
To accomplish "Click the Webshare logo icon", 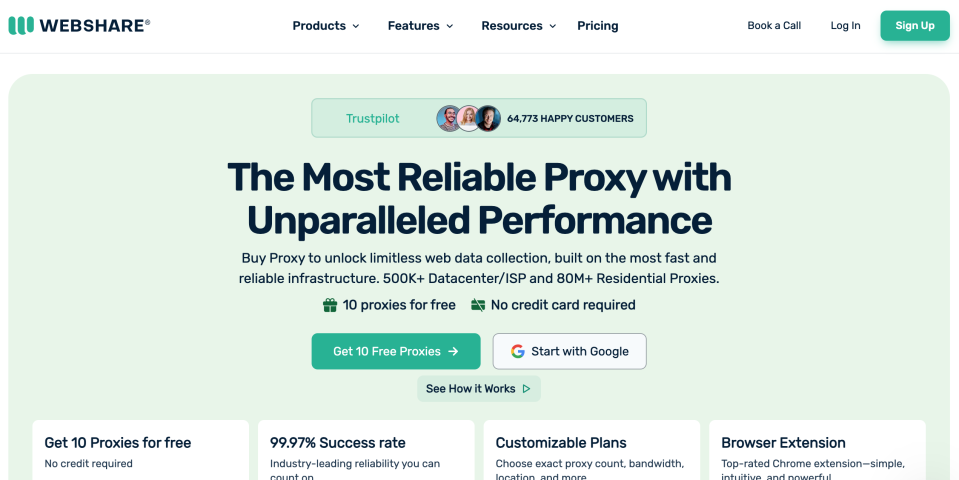I will coord(20,26).
